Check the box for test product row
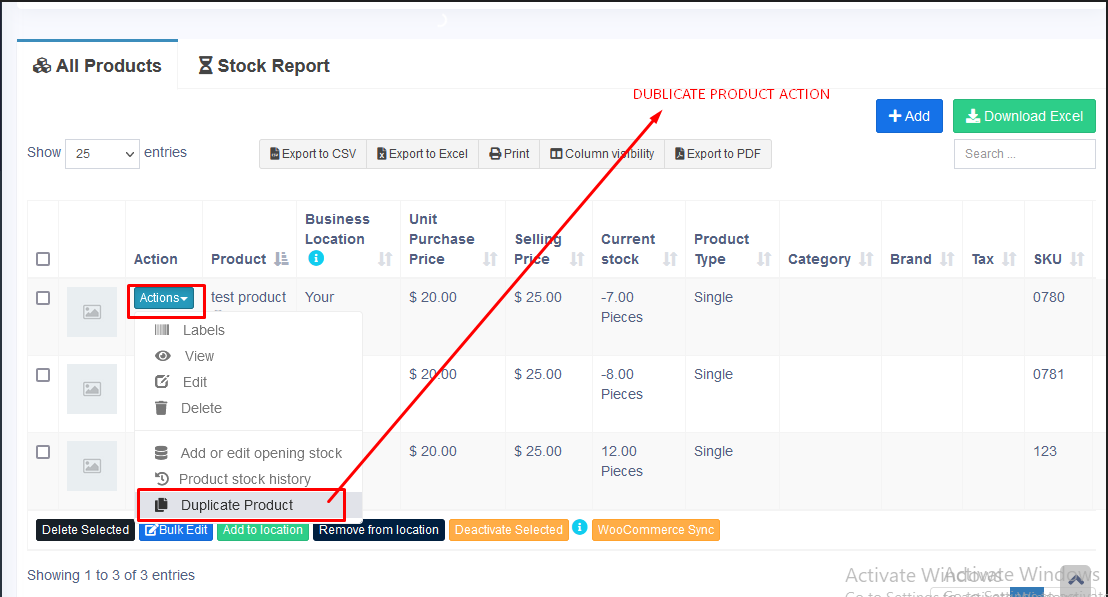 pos(43,298)
